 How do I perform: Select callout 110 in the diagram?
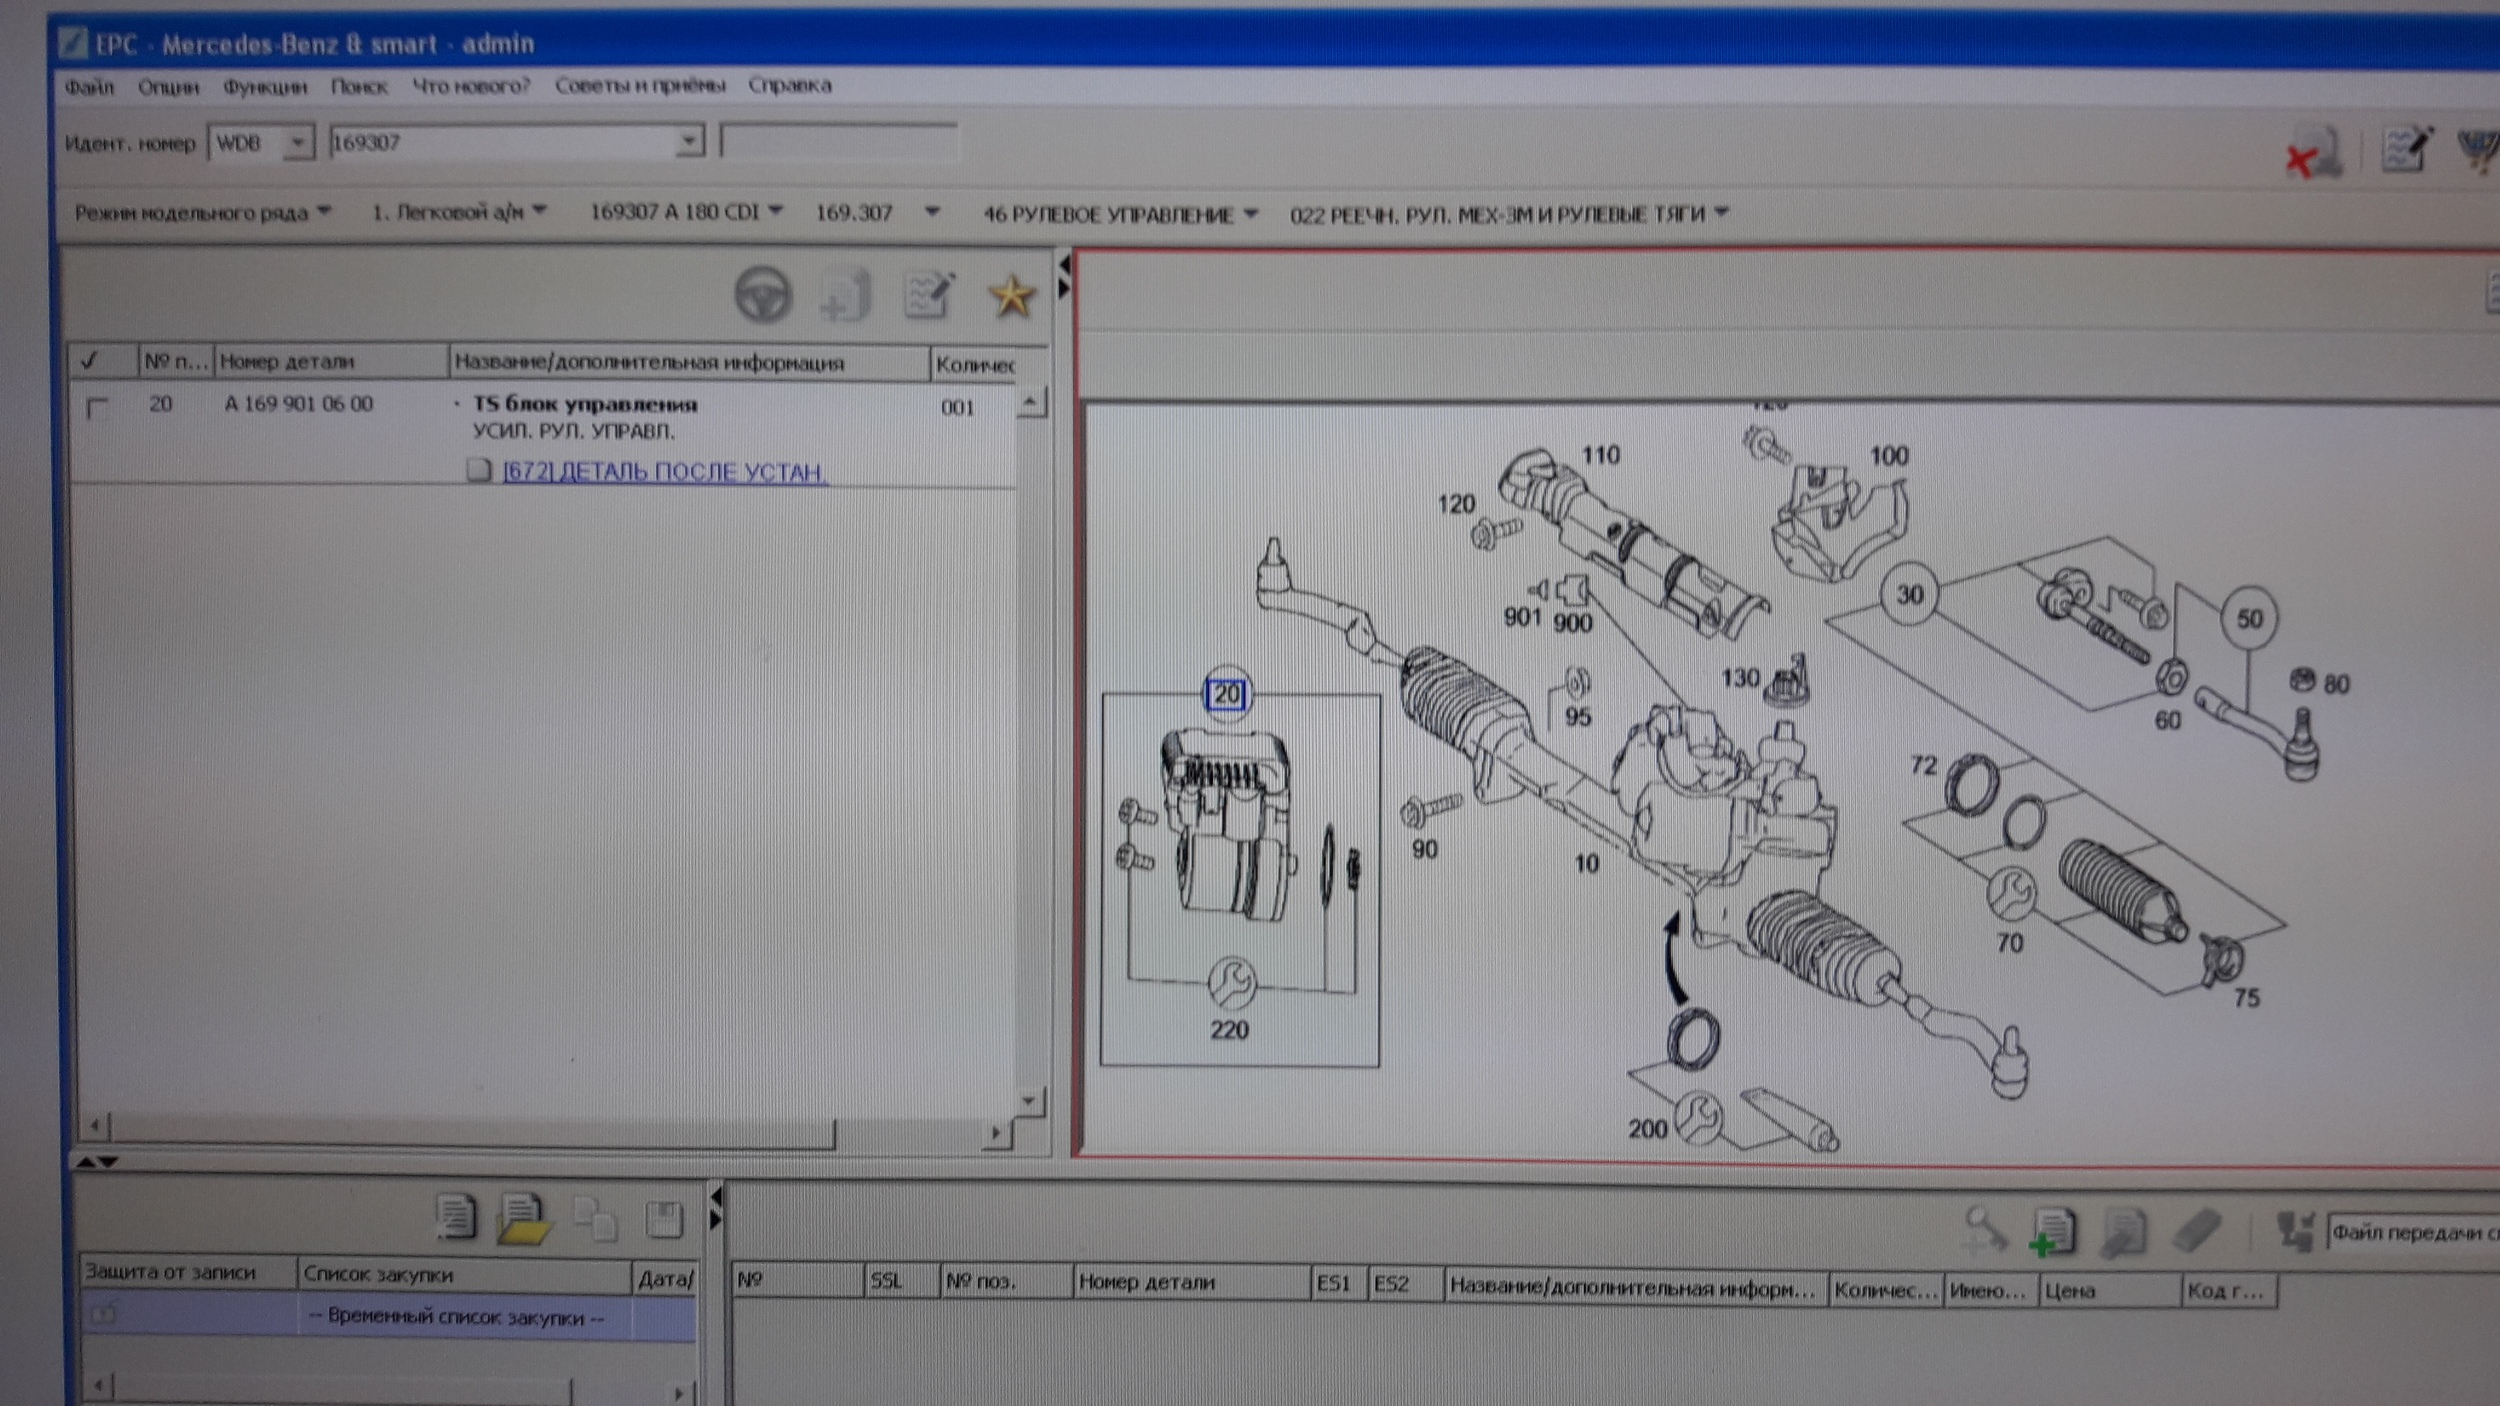1601,455
